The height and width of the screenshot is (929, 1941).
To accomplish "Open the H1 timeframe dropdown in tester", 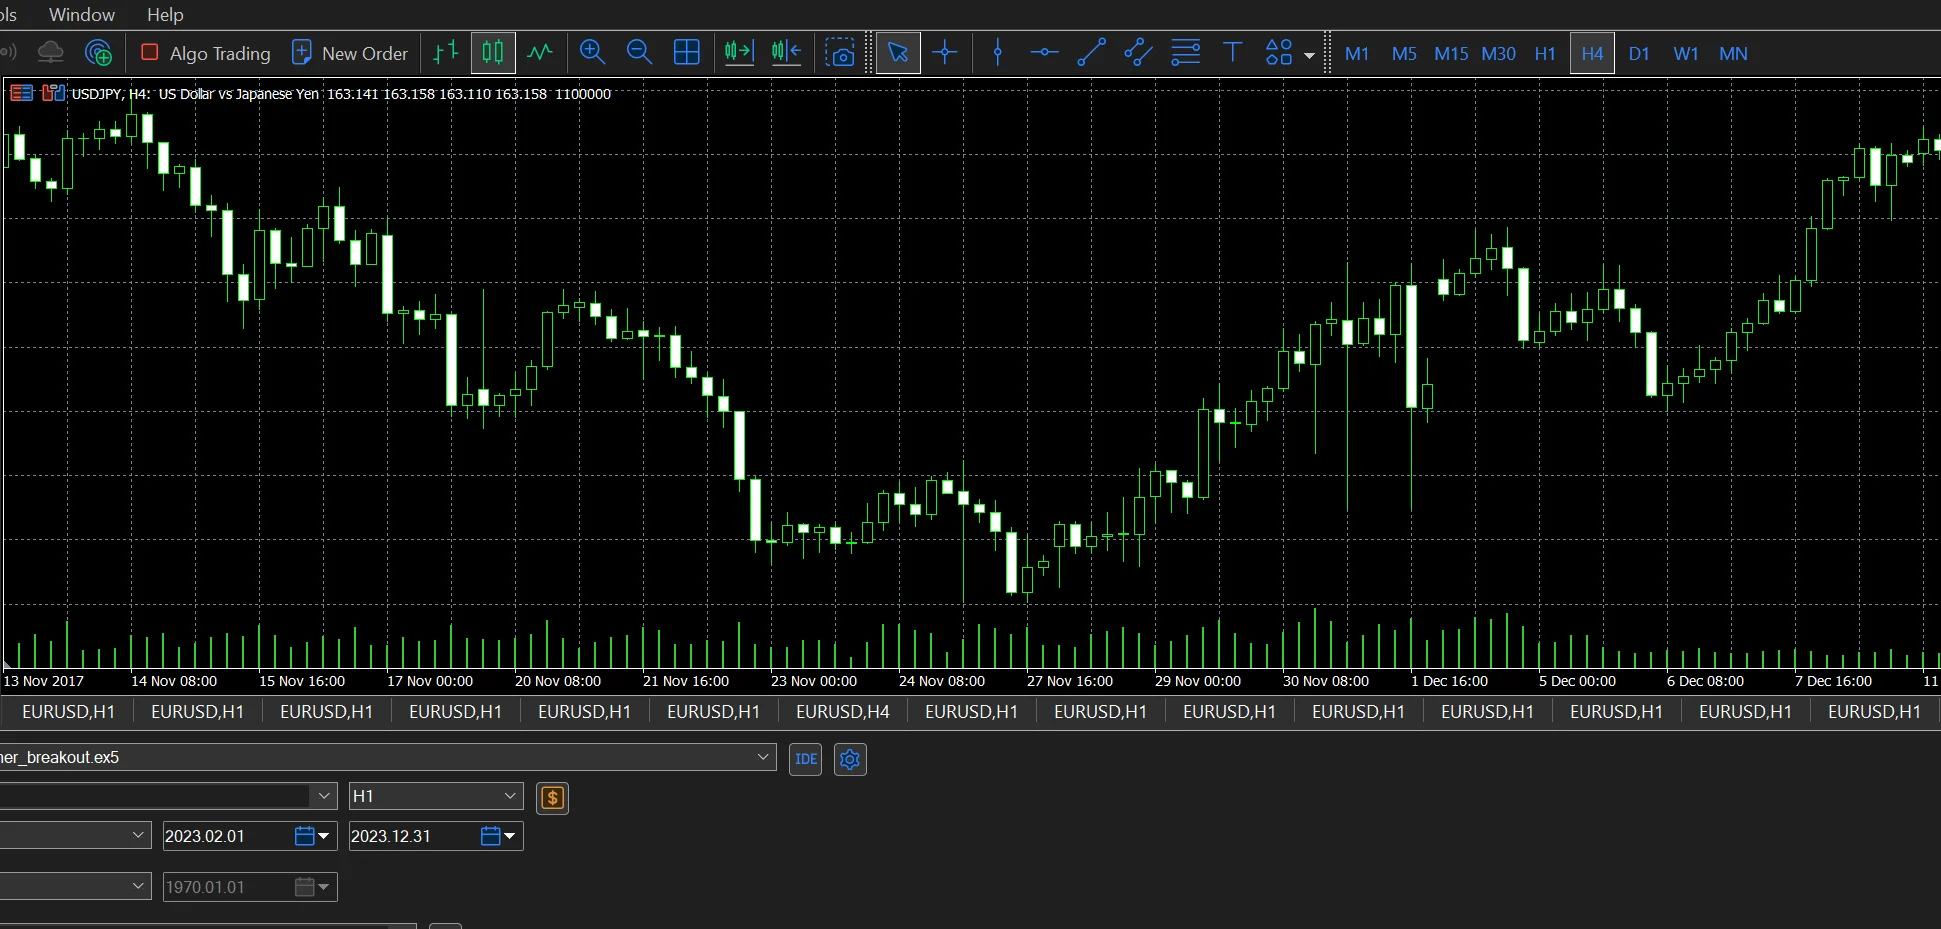I will pyautogui.click(x=435, y=796).
